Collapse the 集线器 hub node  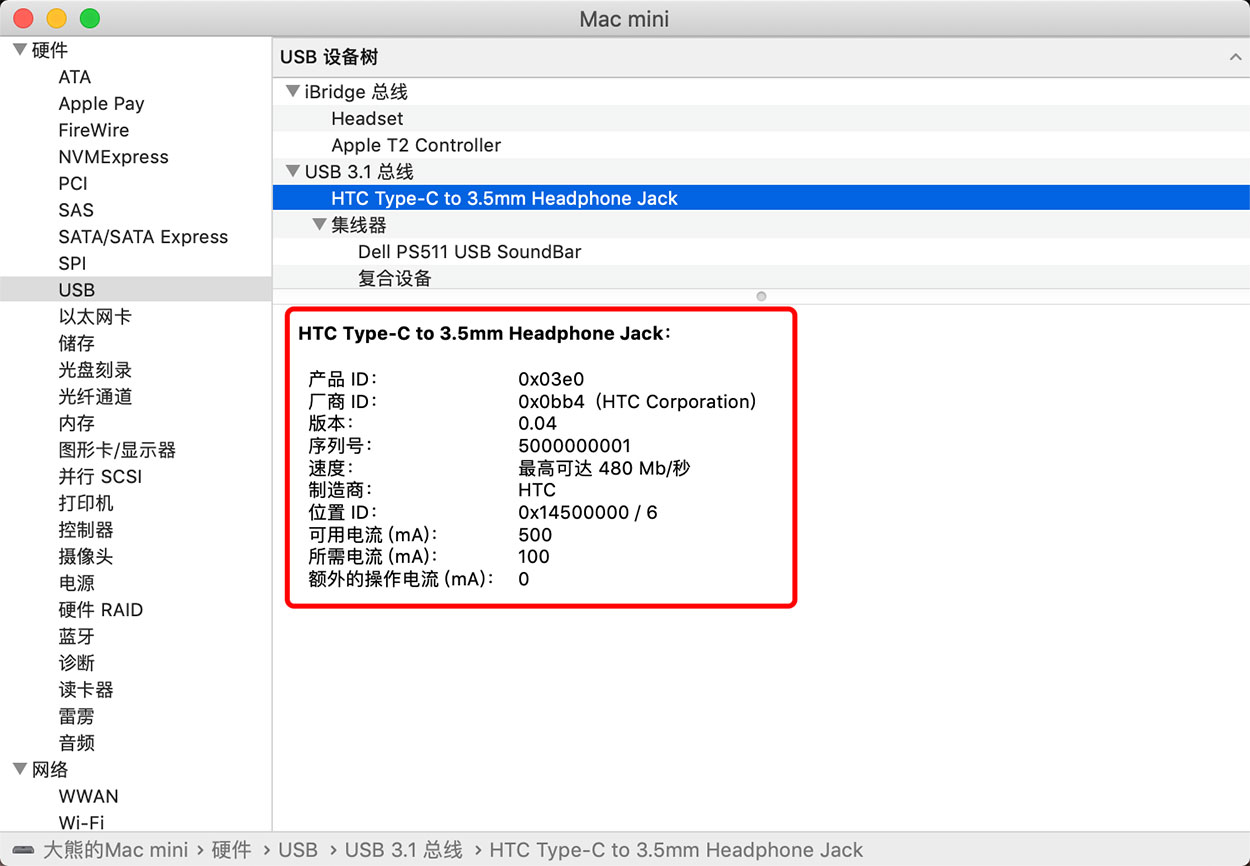tap(320, 225)
